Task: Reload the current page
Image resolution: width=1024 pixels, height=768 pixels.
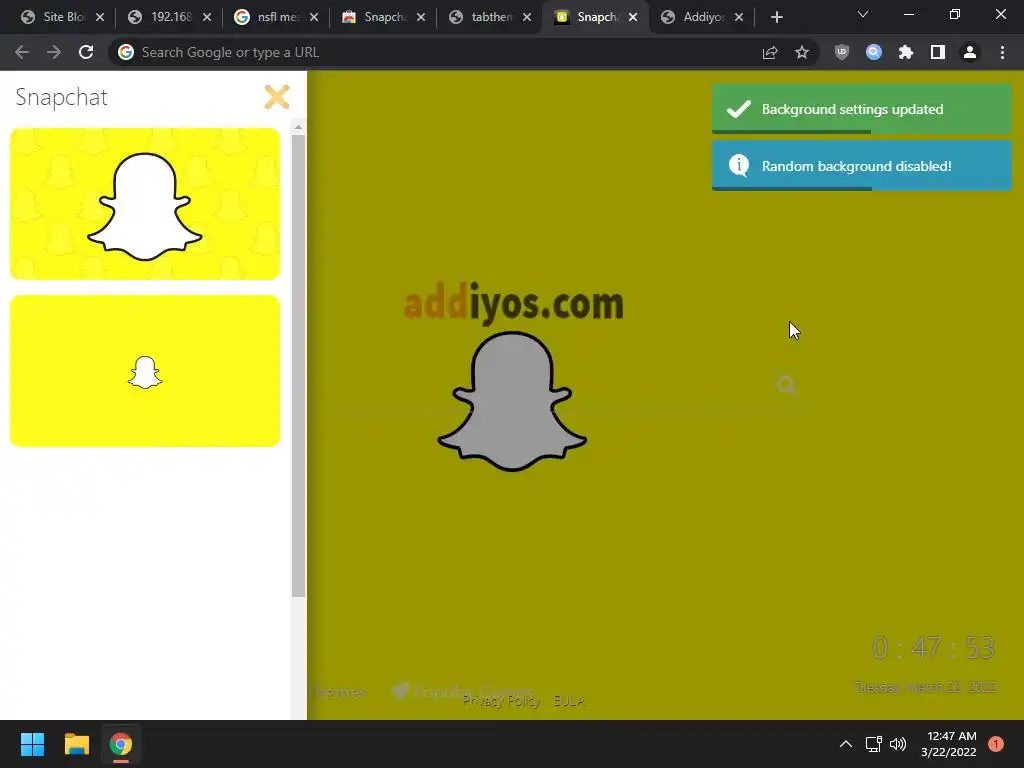Action: 86,52
